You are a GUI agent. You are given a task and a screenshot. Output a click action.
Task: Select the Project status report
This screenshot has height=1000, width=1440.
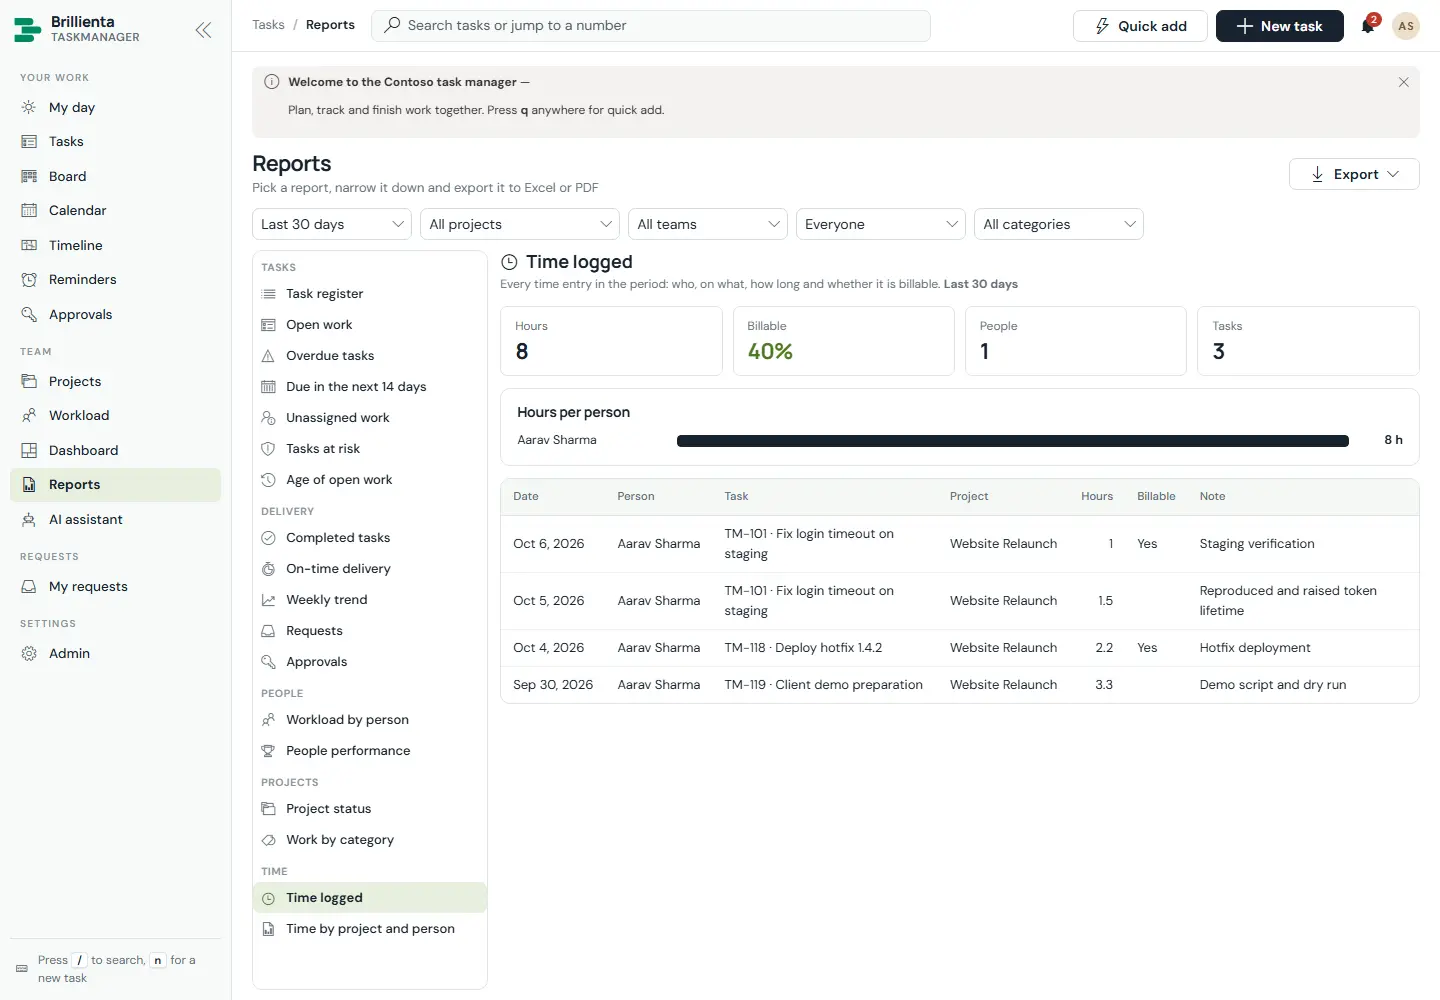click(x=370, y=808)
